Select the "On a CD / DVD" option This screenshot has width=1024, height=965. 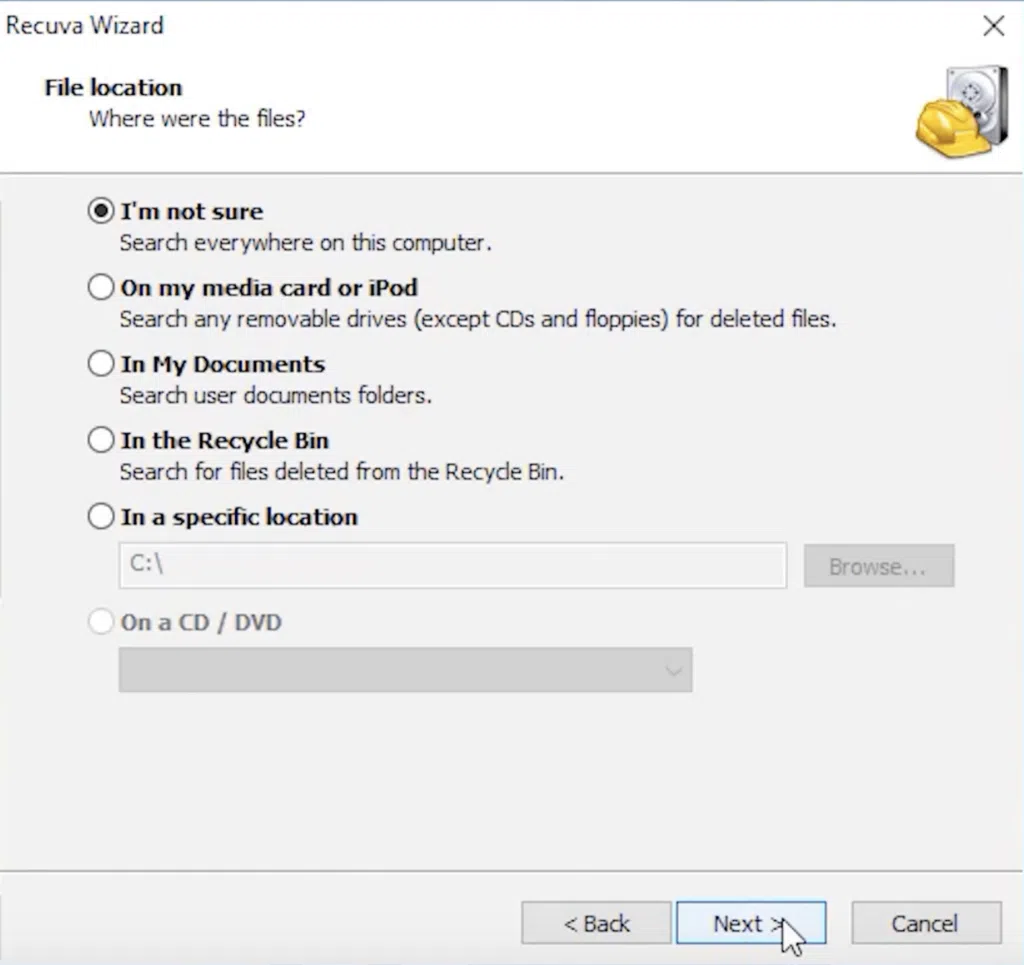[101, 622]
